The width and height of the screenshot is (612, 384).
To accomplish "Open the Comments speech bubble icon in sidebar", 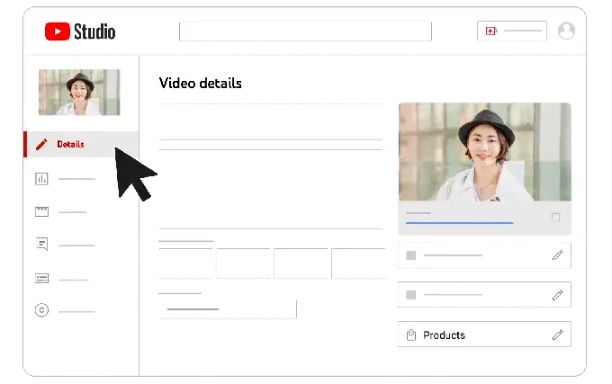I will 42,244.
